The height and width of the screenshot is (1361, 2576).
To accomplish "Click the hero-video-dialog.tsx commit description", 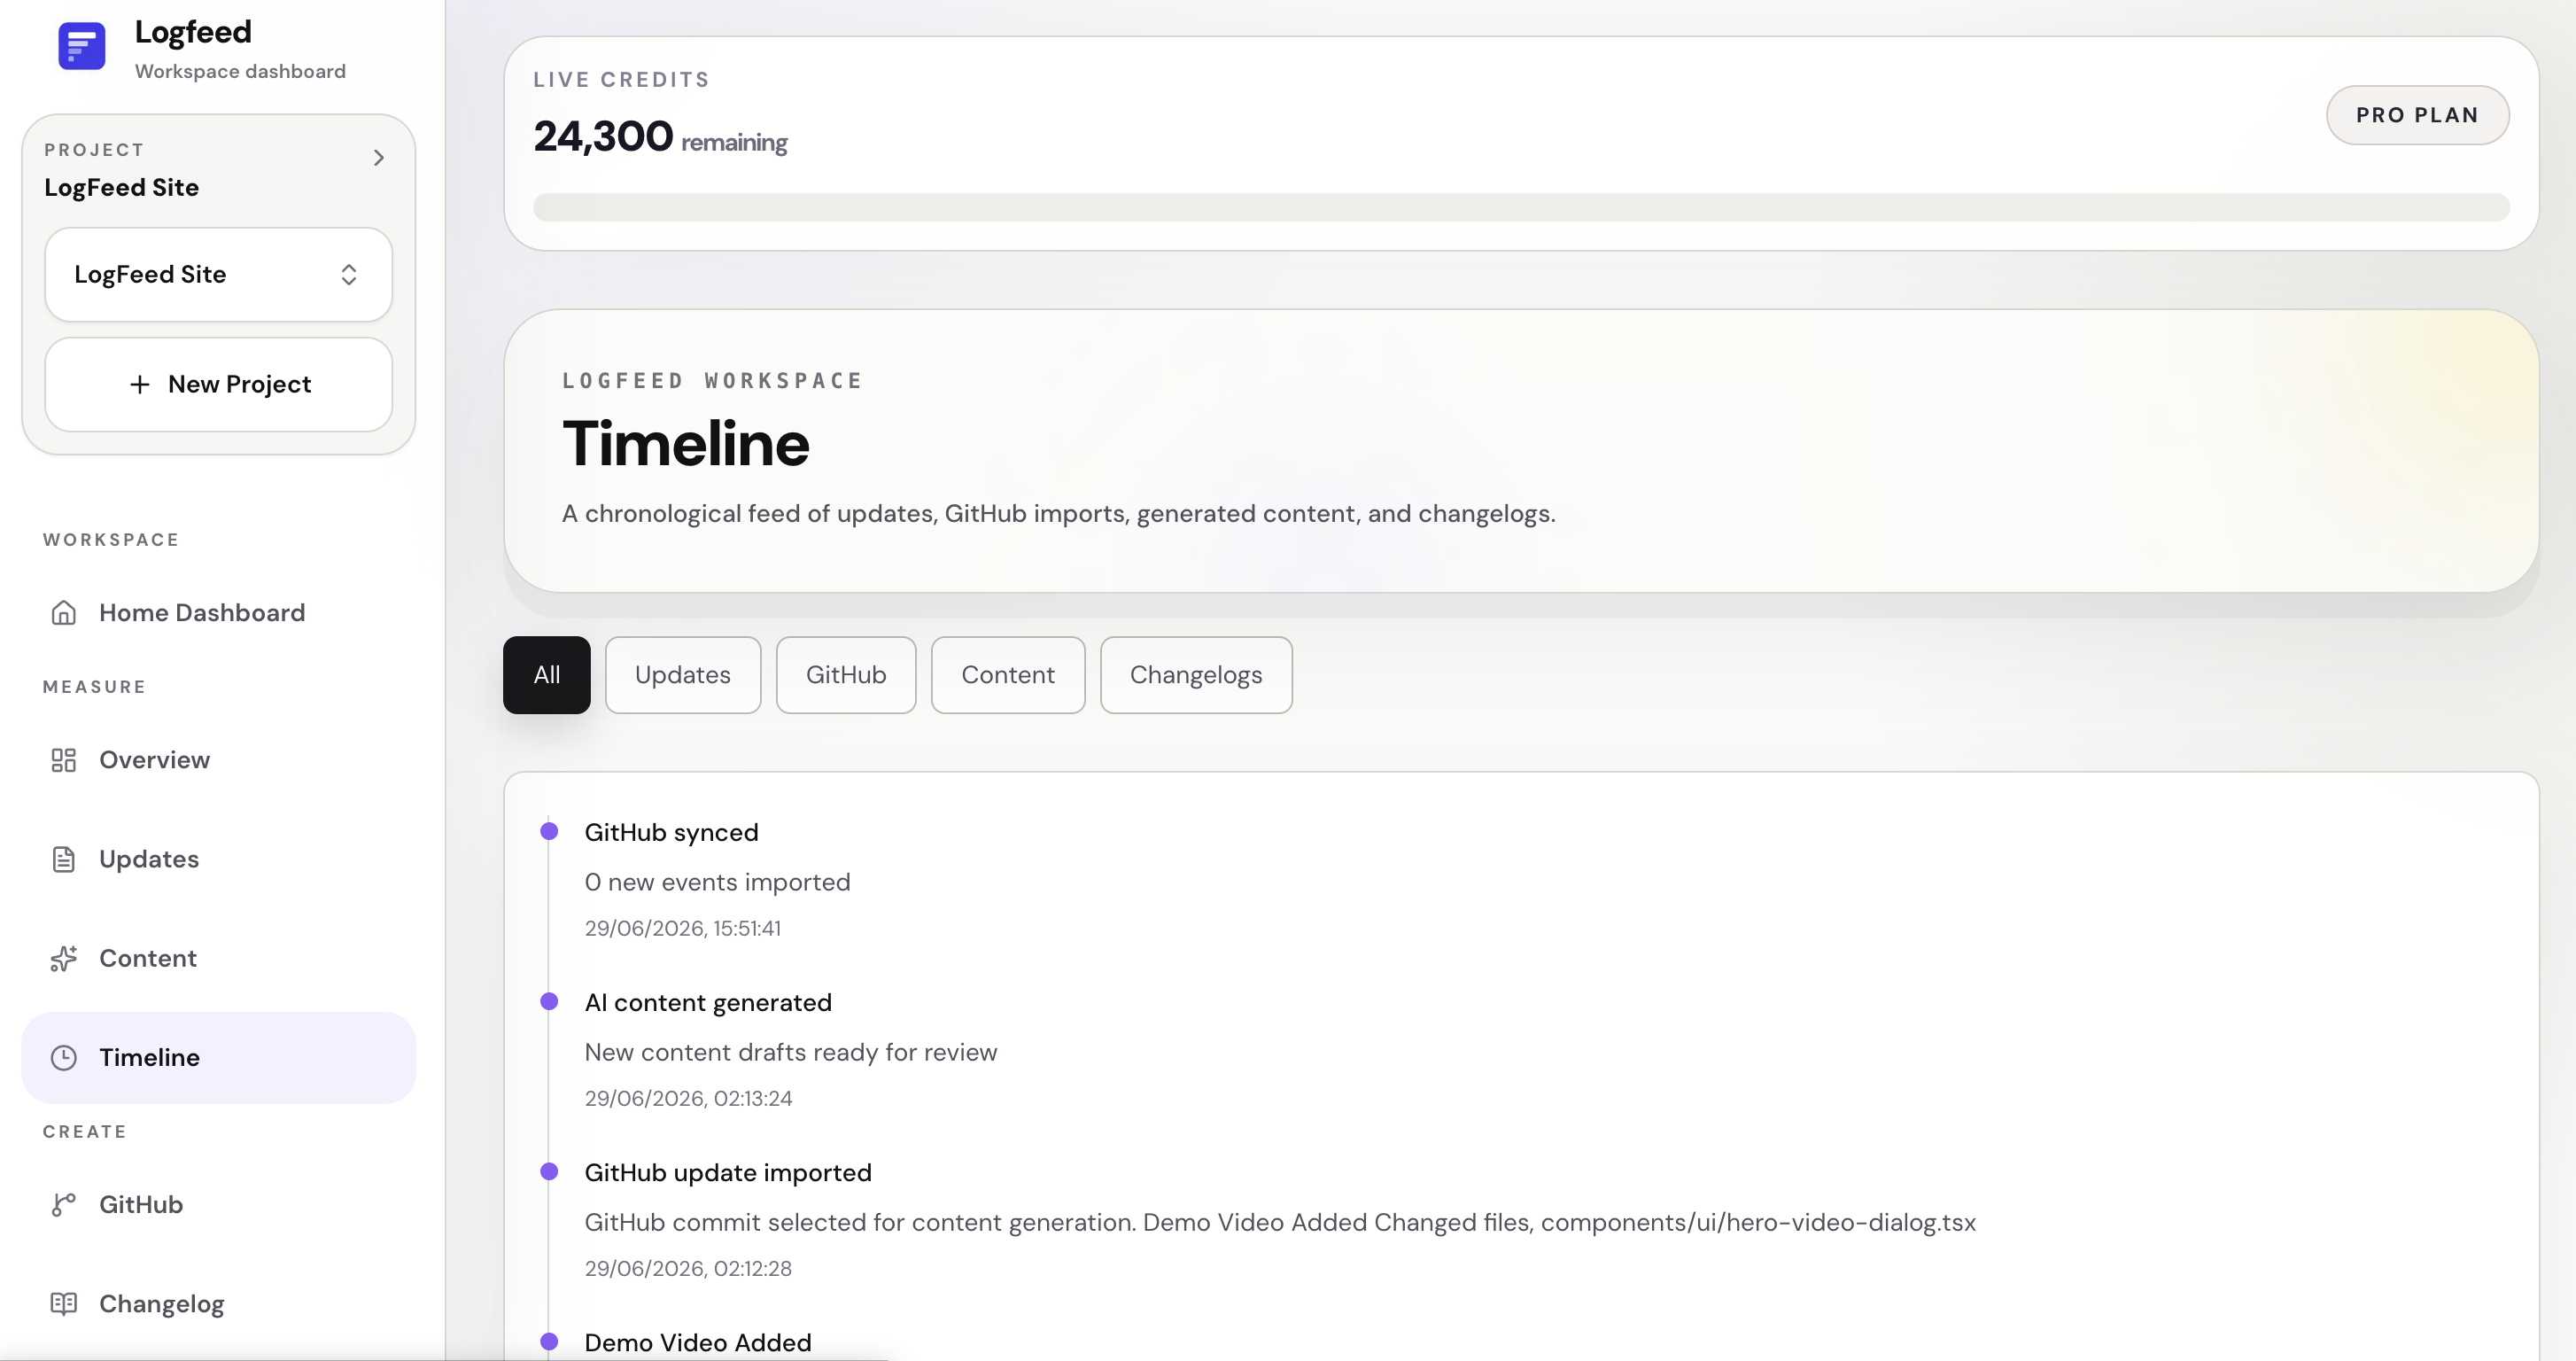I will tap(1280, 1222).
